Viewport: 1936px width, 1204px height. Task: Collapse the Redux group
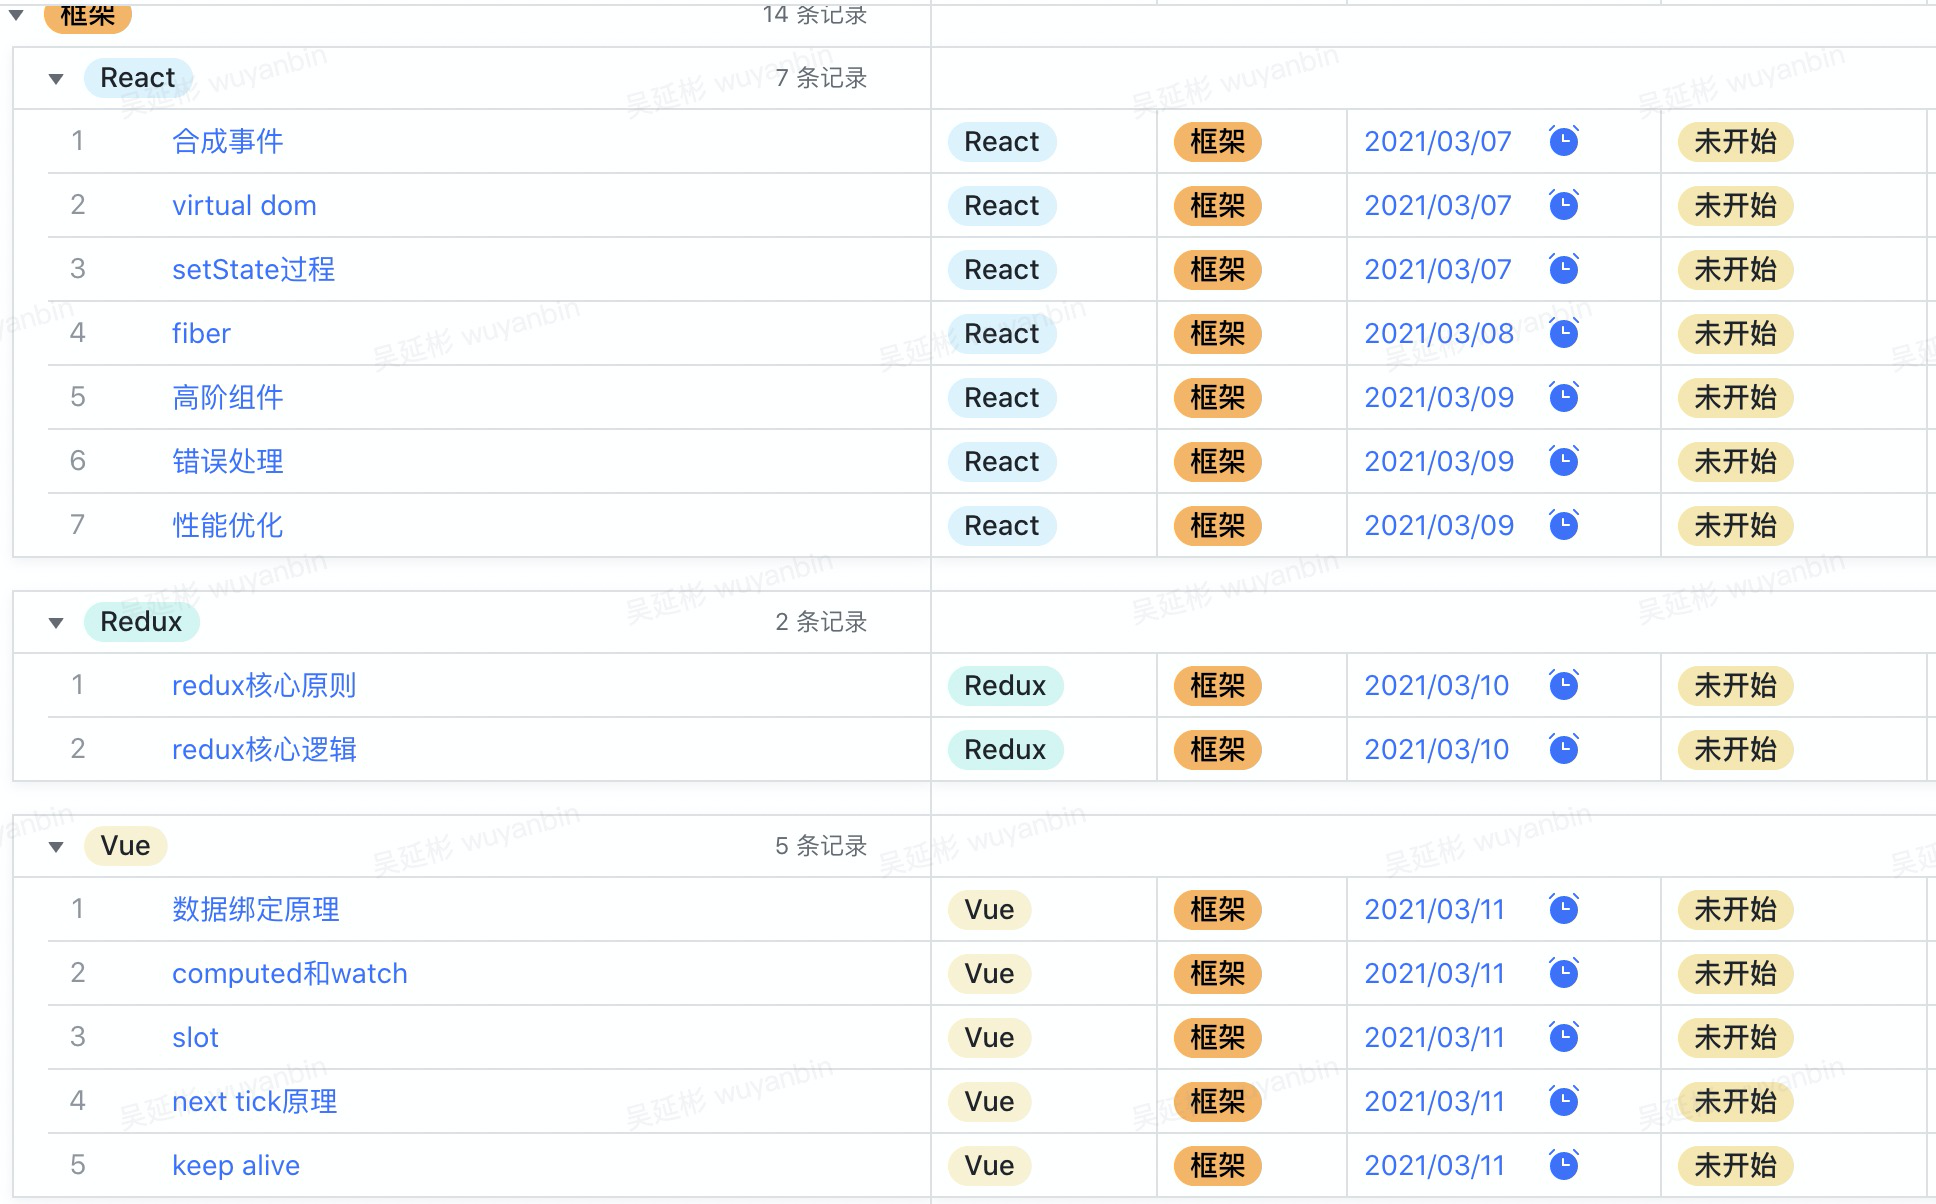[56, 622]
